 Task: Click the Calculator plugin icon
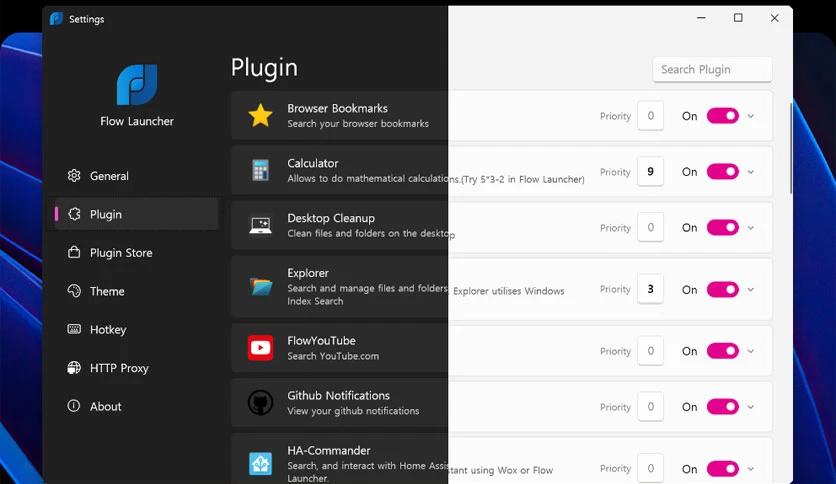tap(260, 171)
